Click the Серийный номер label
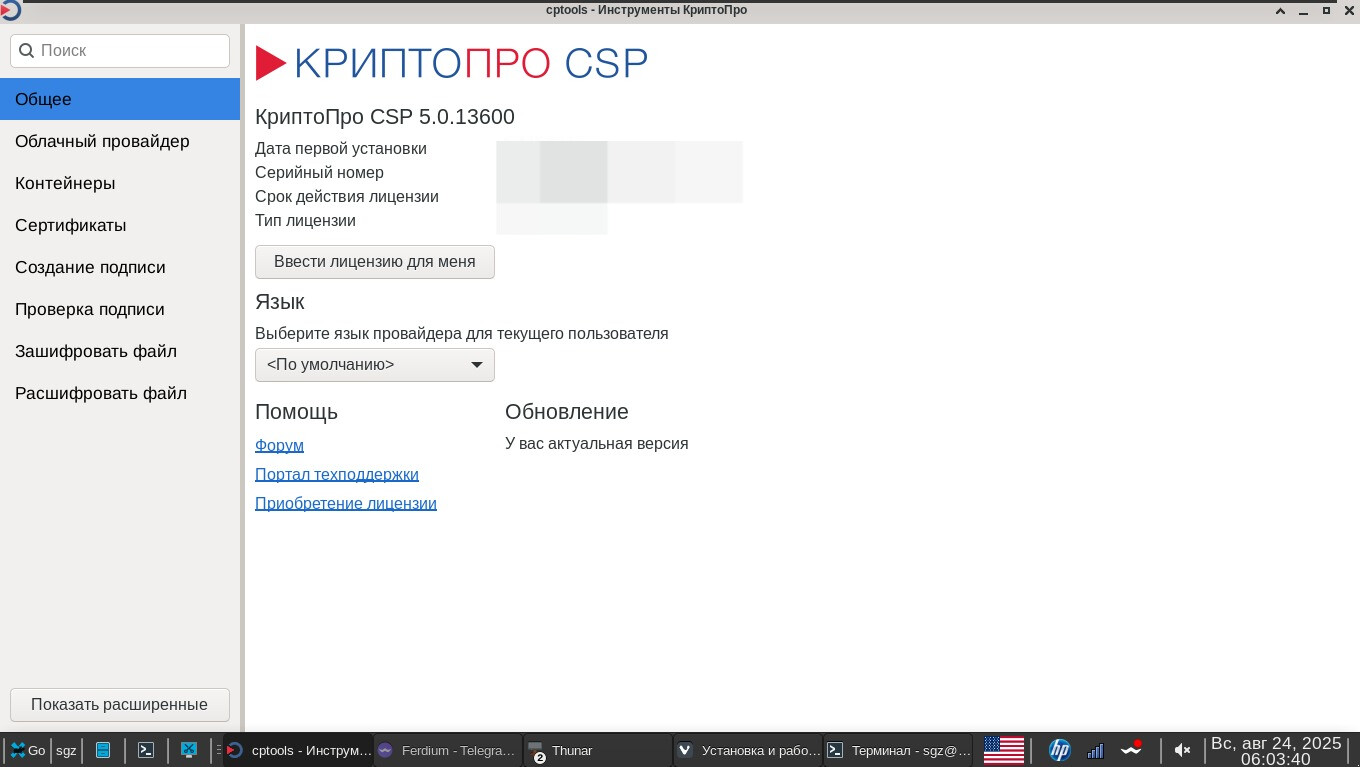 319,173
